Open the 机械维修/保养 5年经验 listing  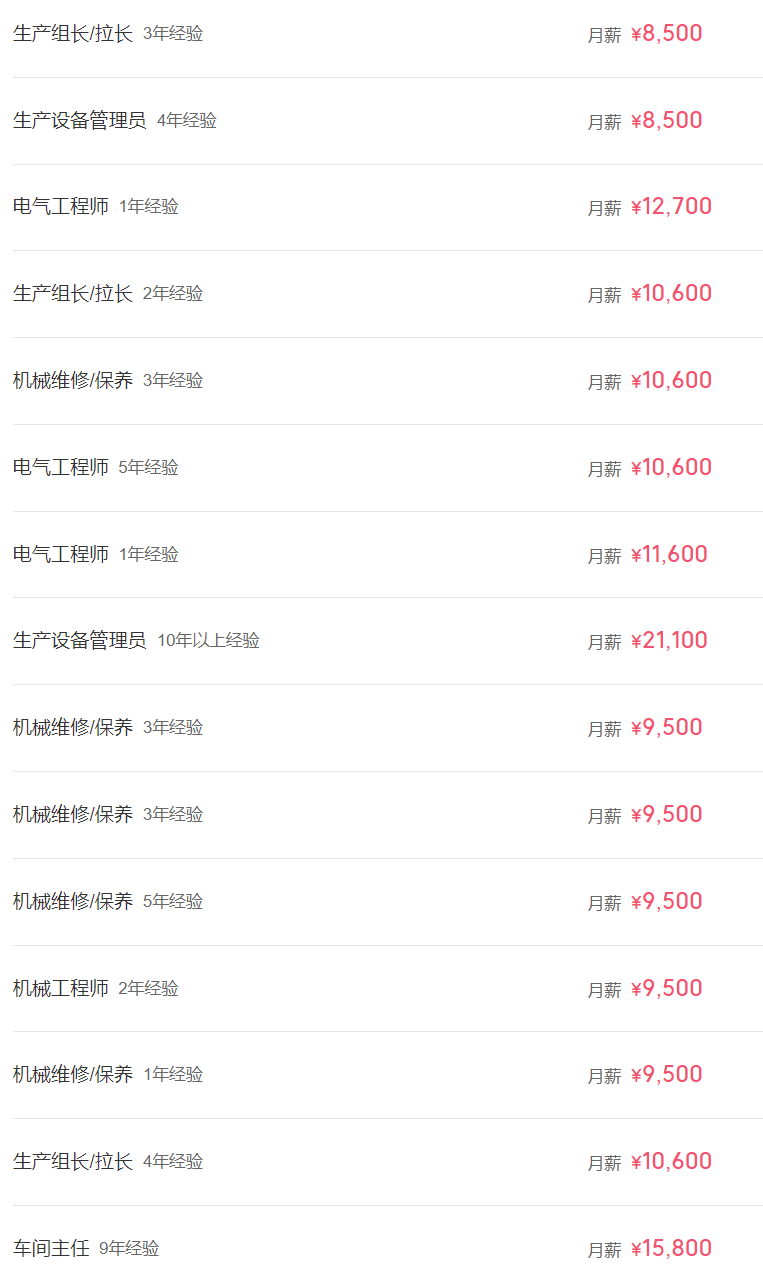pos(387,902)
